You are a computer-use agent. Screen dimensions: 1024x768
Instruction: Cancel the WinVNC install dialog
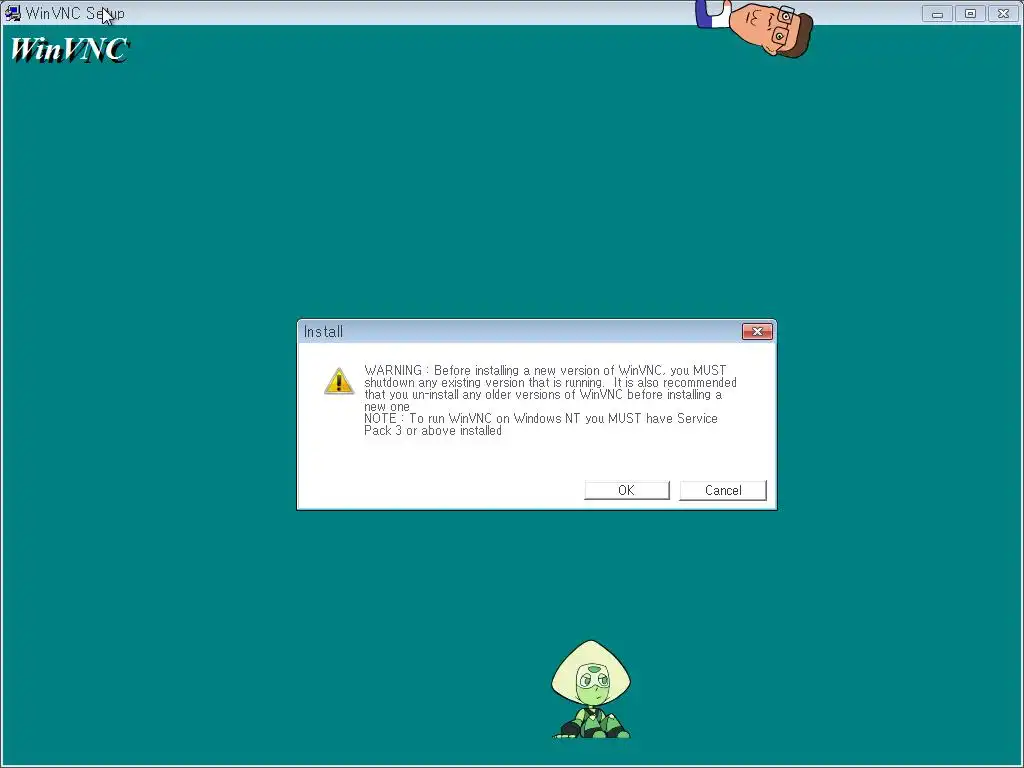(722, 490)
